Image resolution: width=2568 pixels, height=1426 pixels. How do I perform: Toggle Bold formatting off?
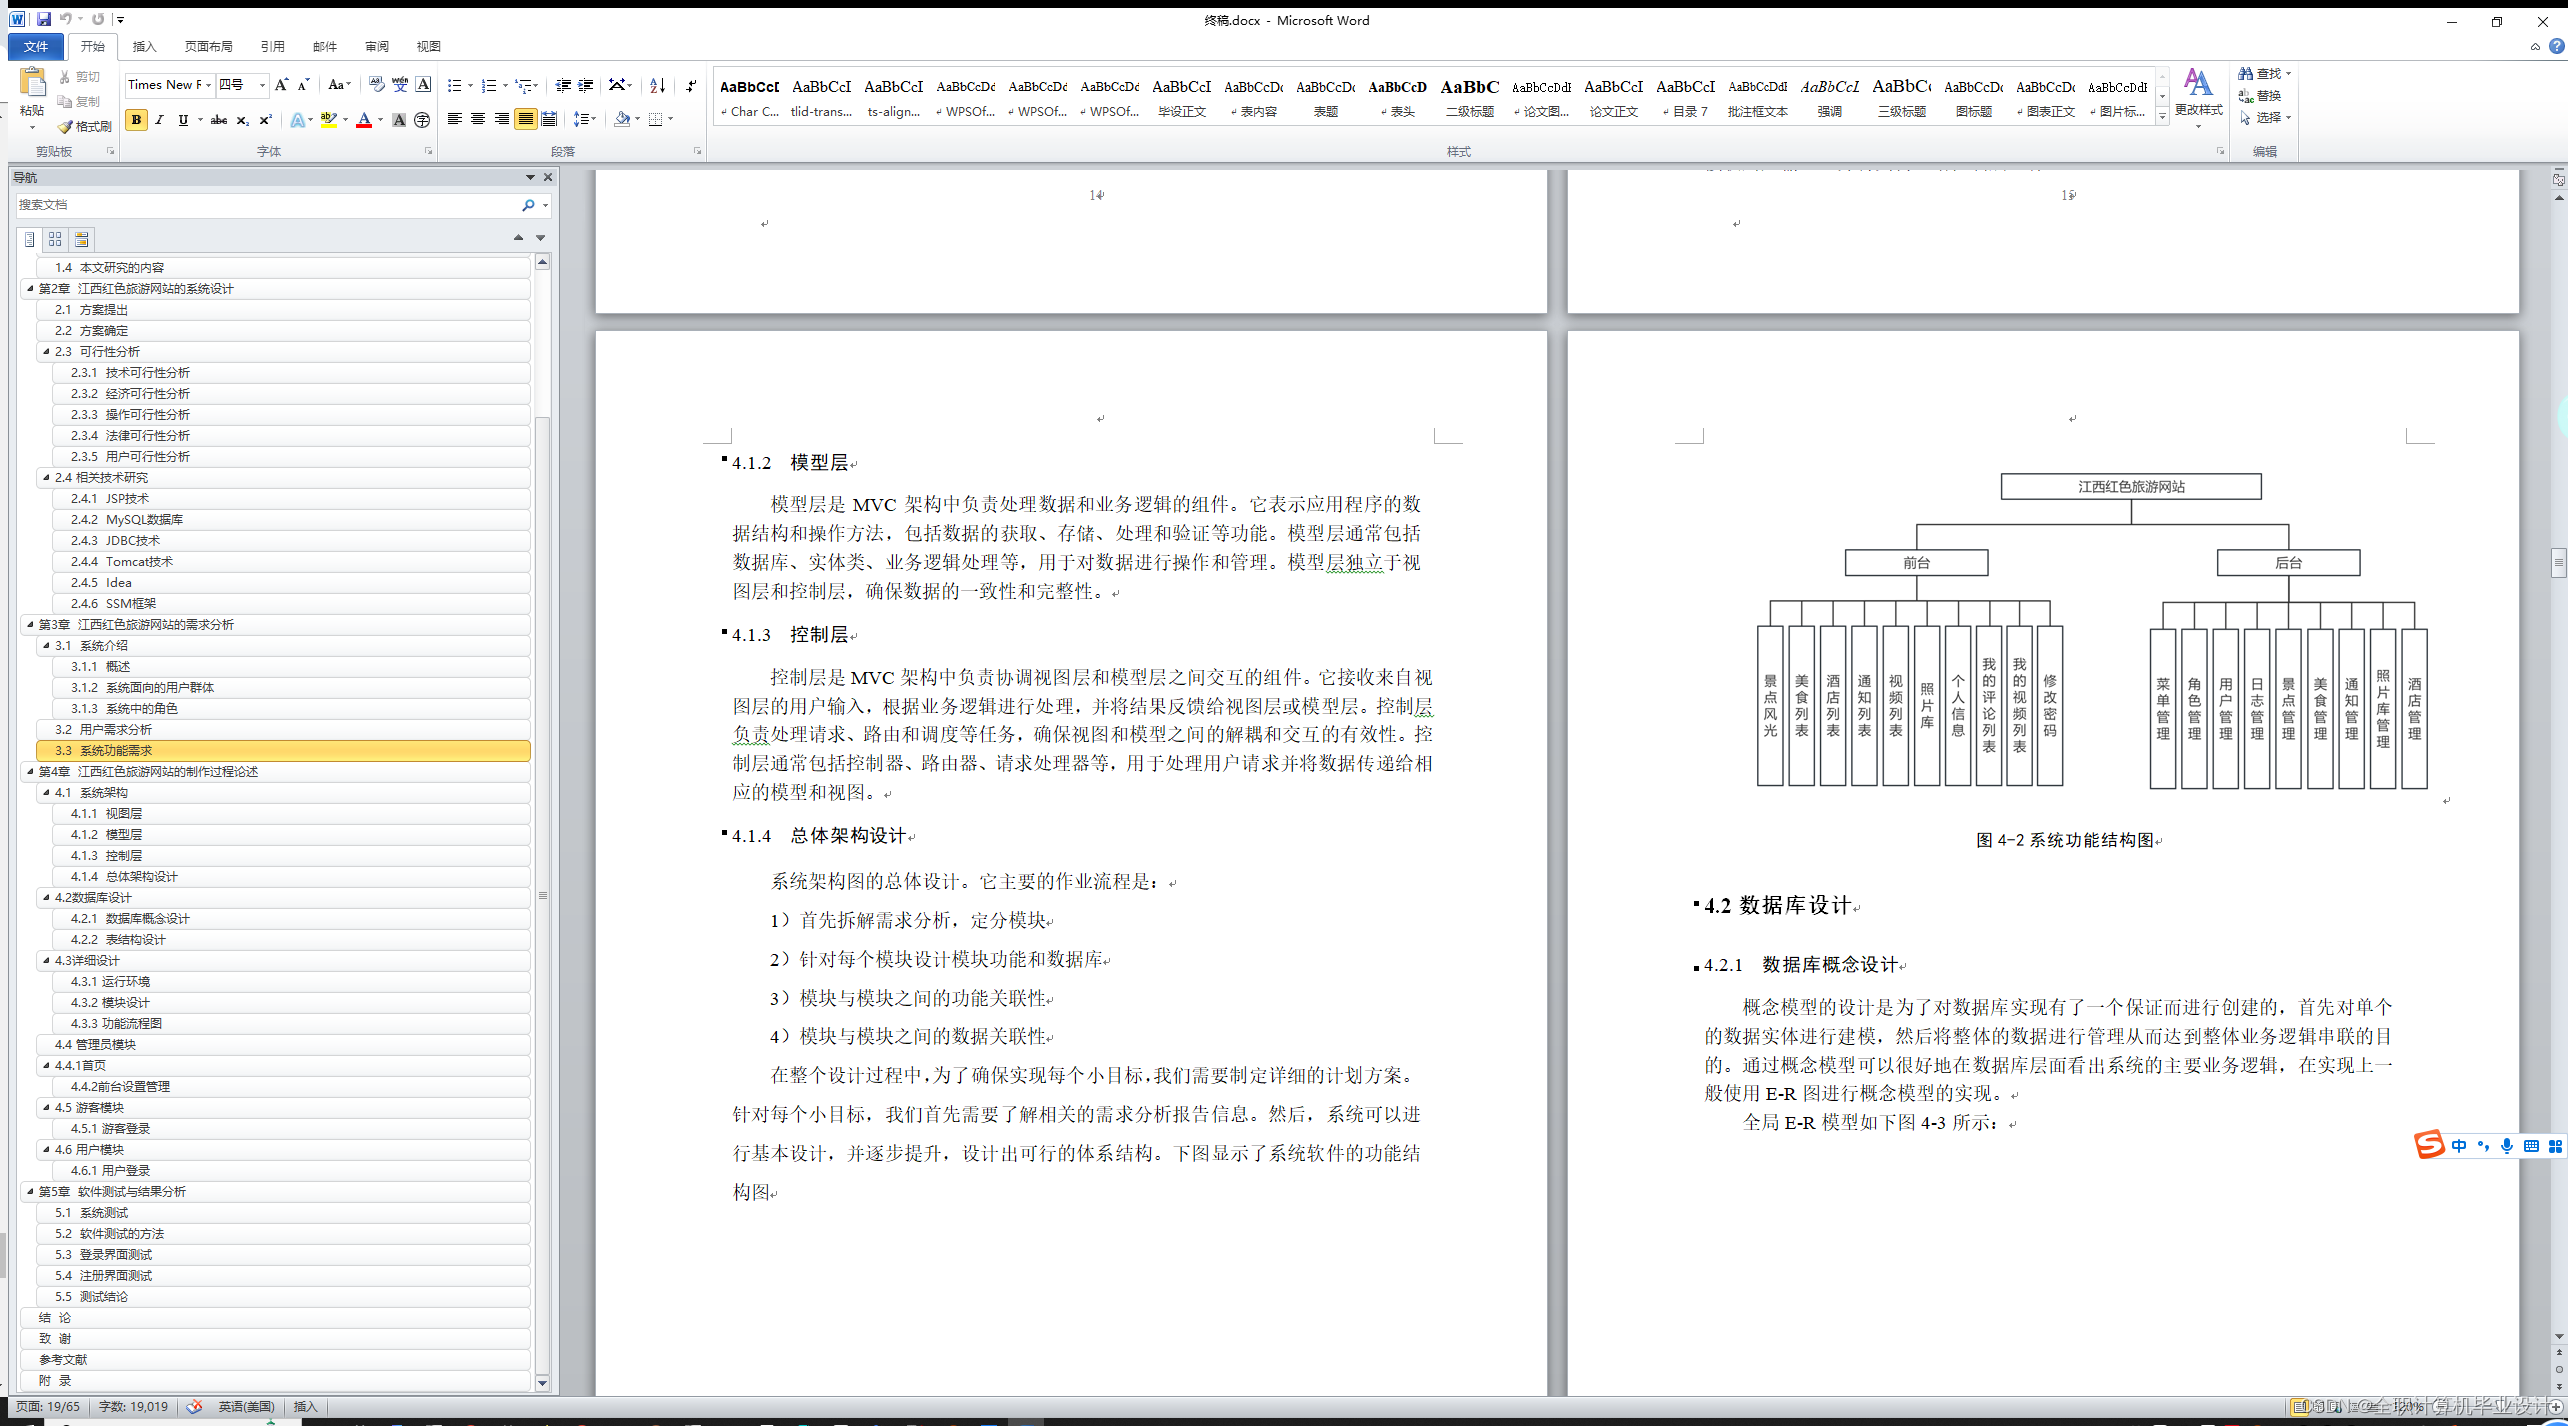(136, 120)
